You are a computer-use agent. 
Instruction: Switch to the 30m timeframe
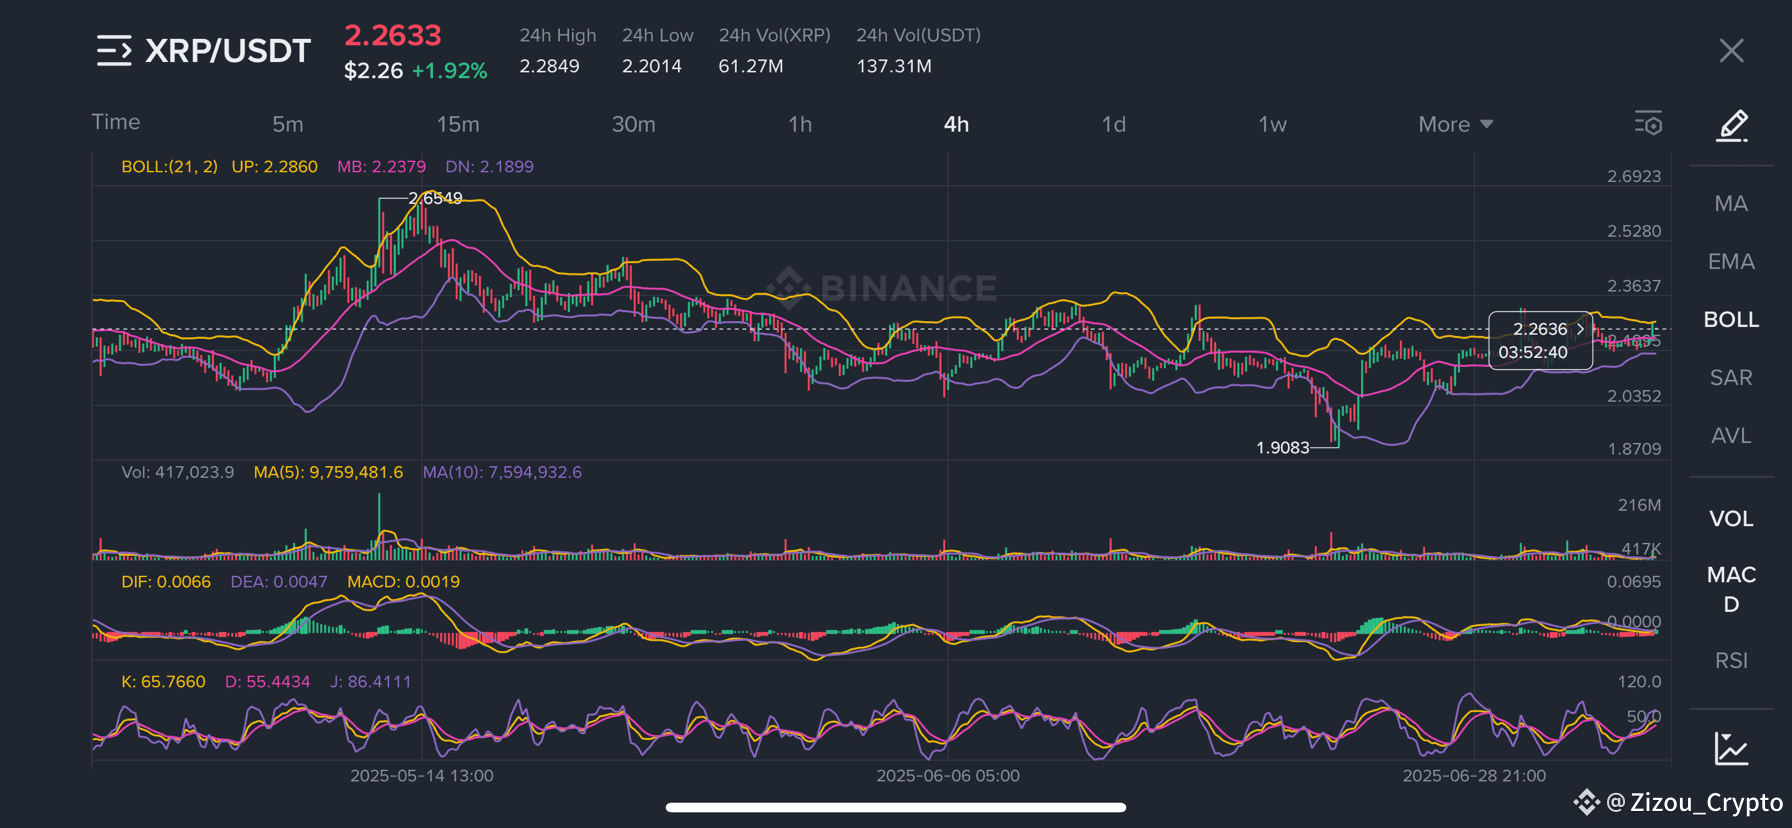coord(634,124)
